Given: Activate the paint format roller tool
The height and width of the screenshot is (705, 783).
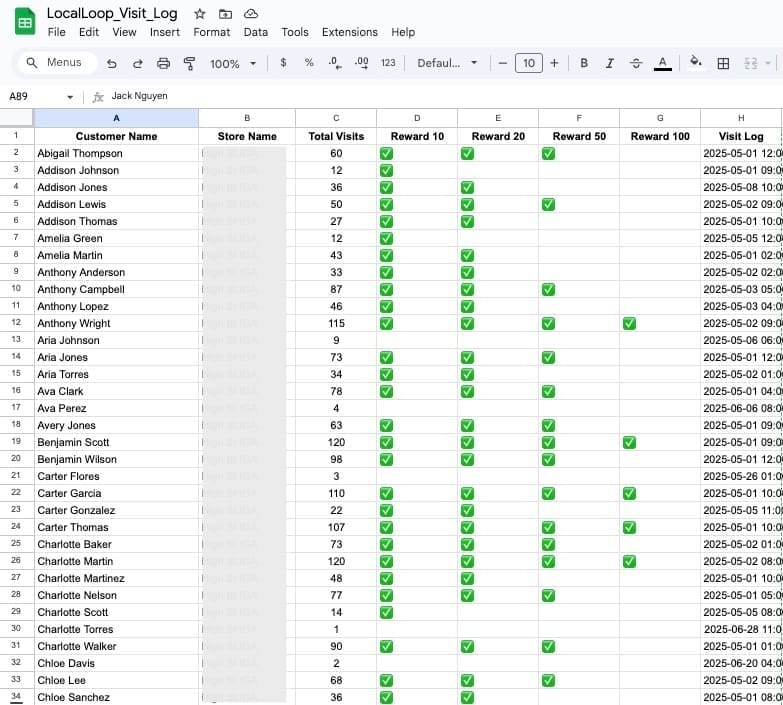Looking at the screenshot, I should [x=190, y=63].
